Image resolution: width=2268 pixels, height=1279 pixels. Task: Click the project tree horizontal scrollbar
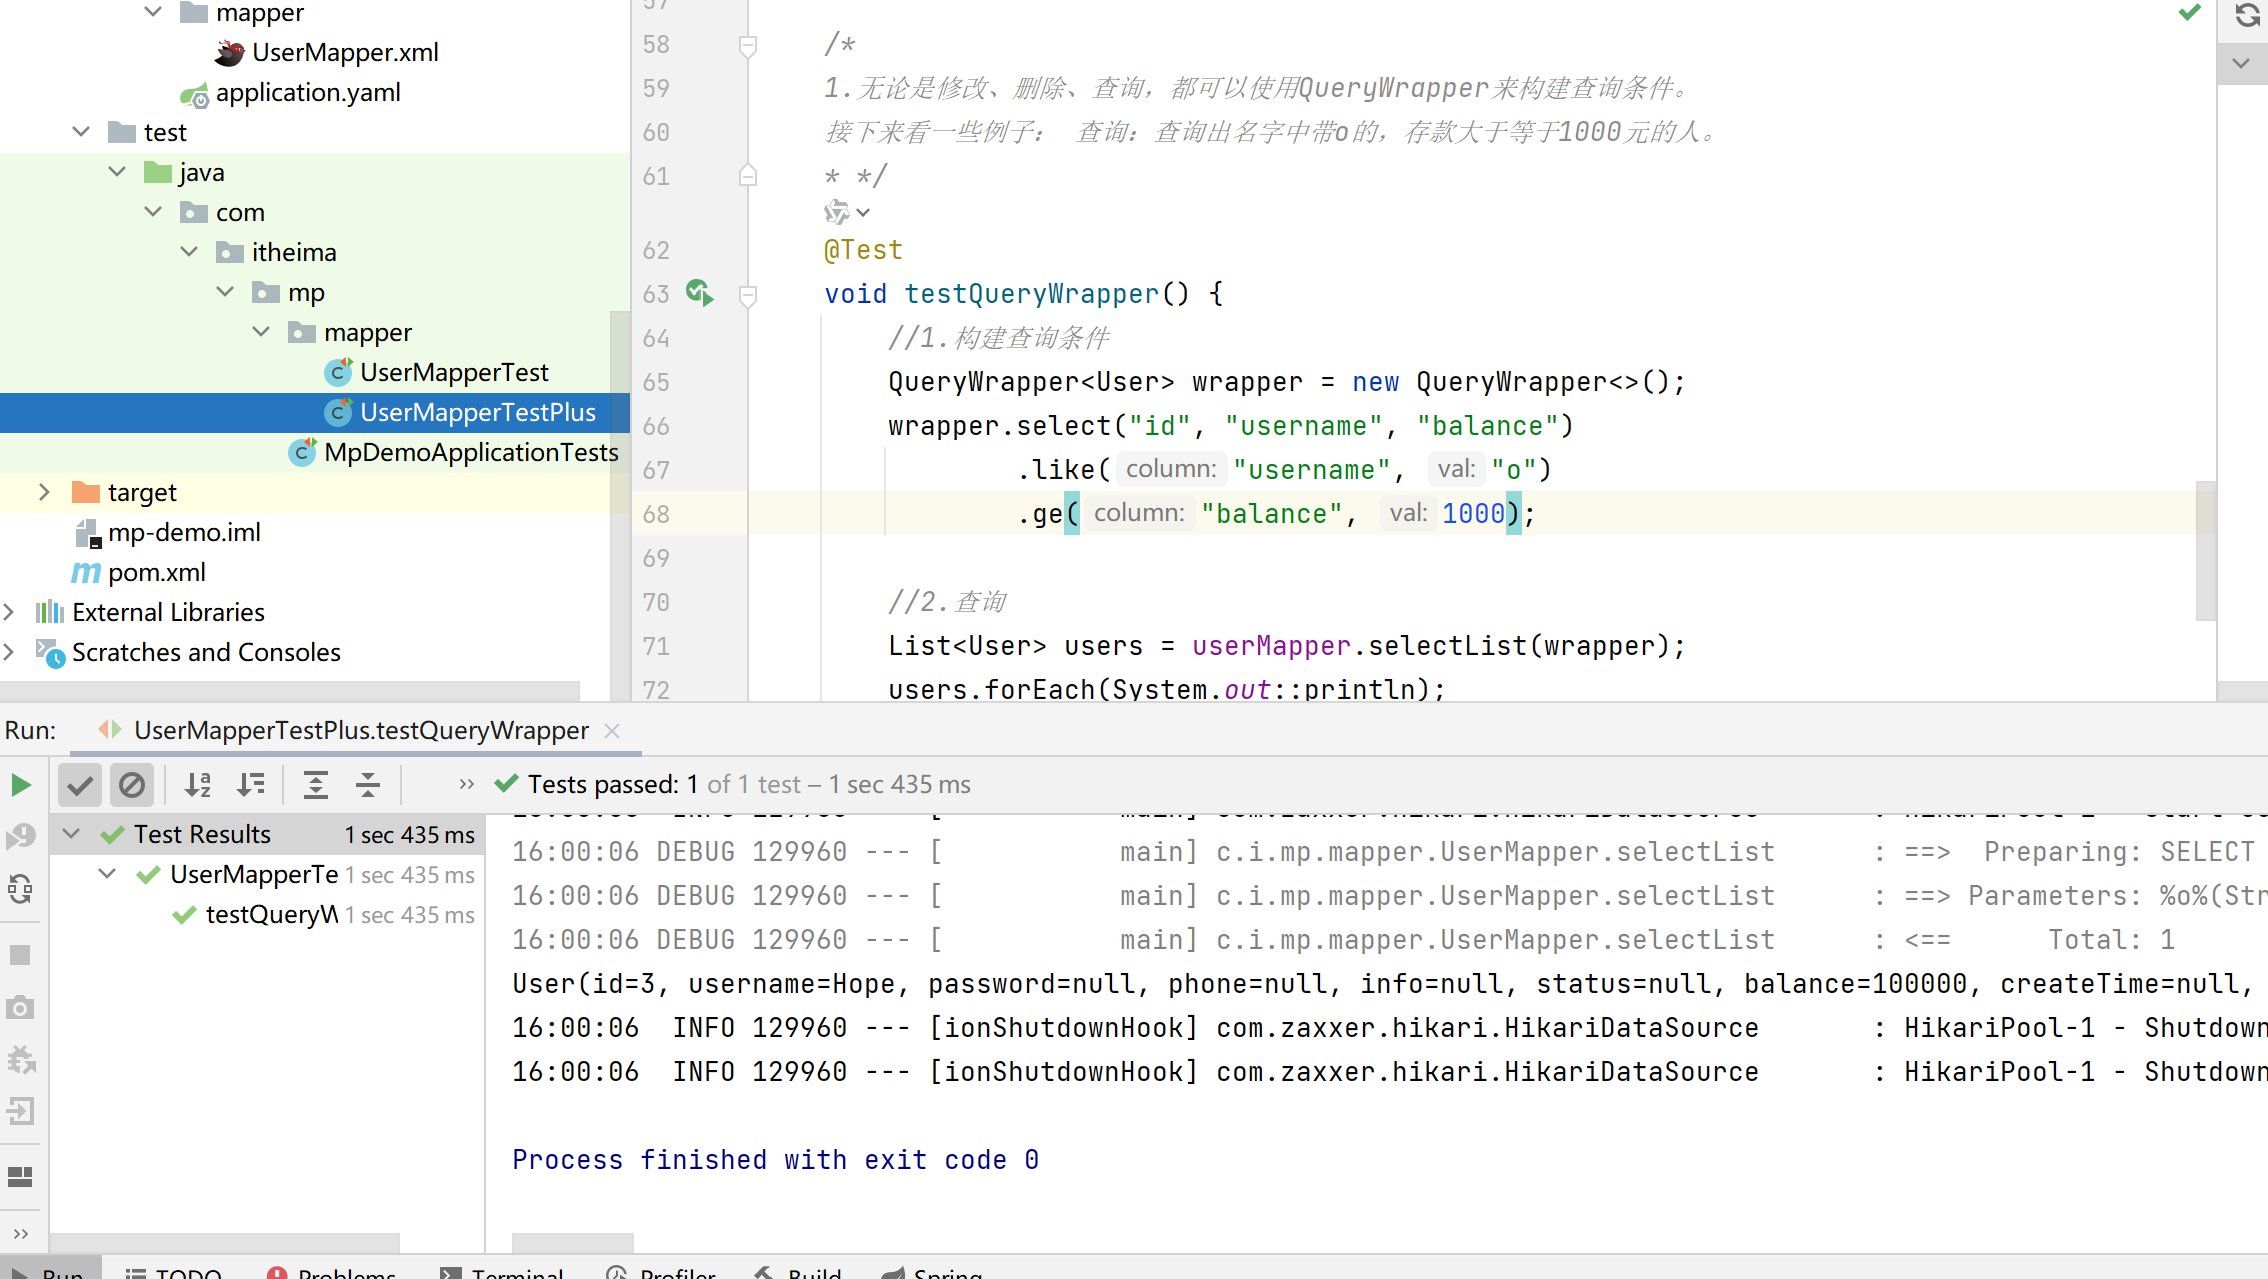click(x=290, y=691)
